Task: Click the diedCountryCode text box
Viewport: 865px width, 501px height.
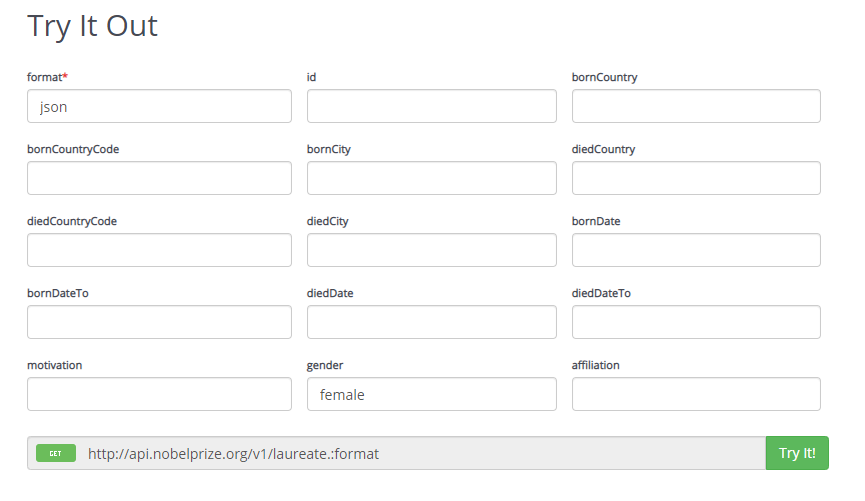Action: pyautogui.click(x=159, y=250)
